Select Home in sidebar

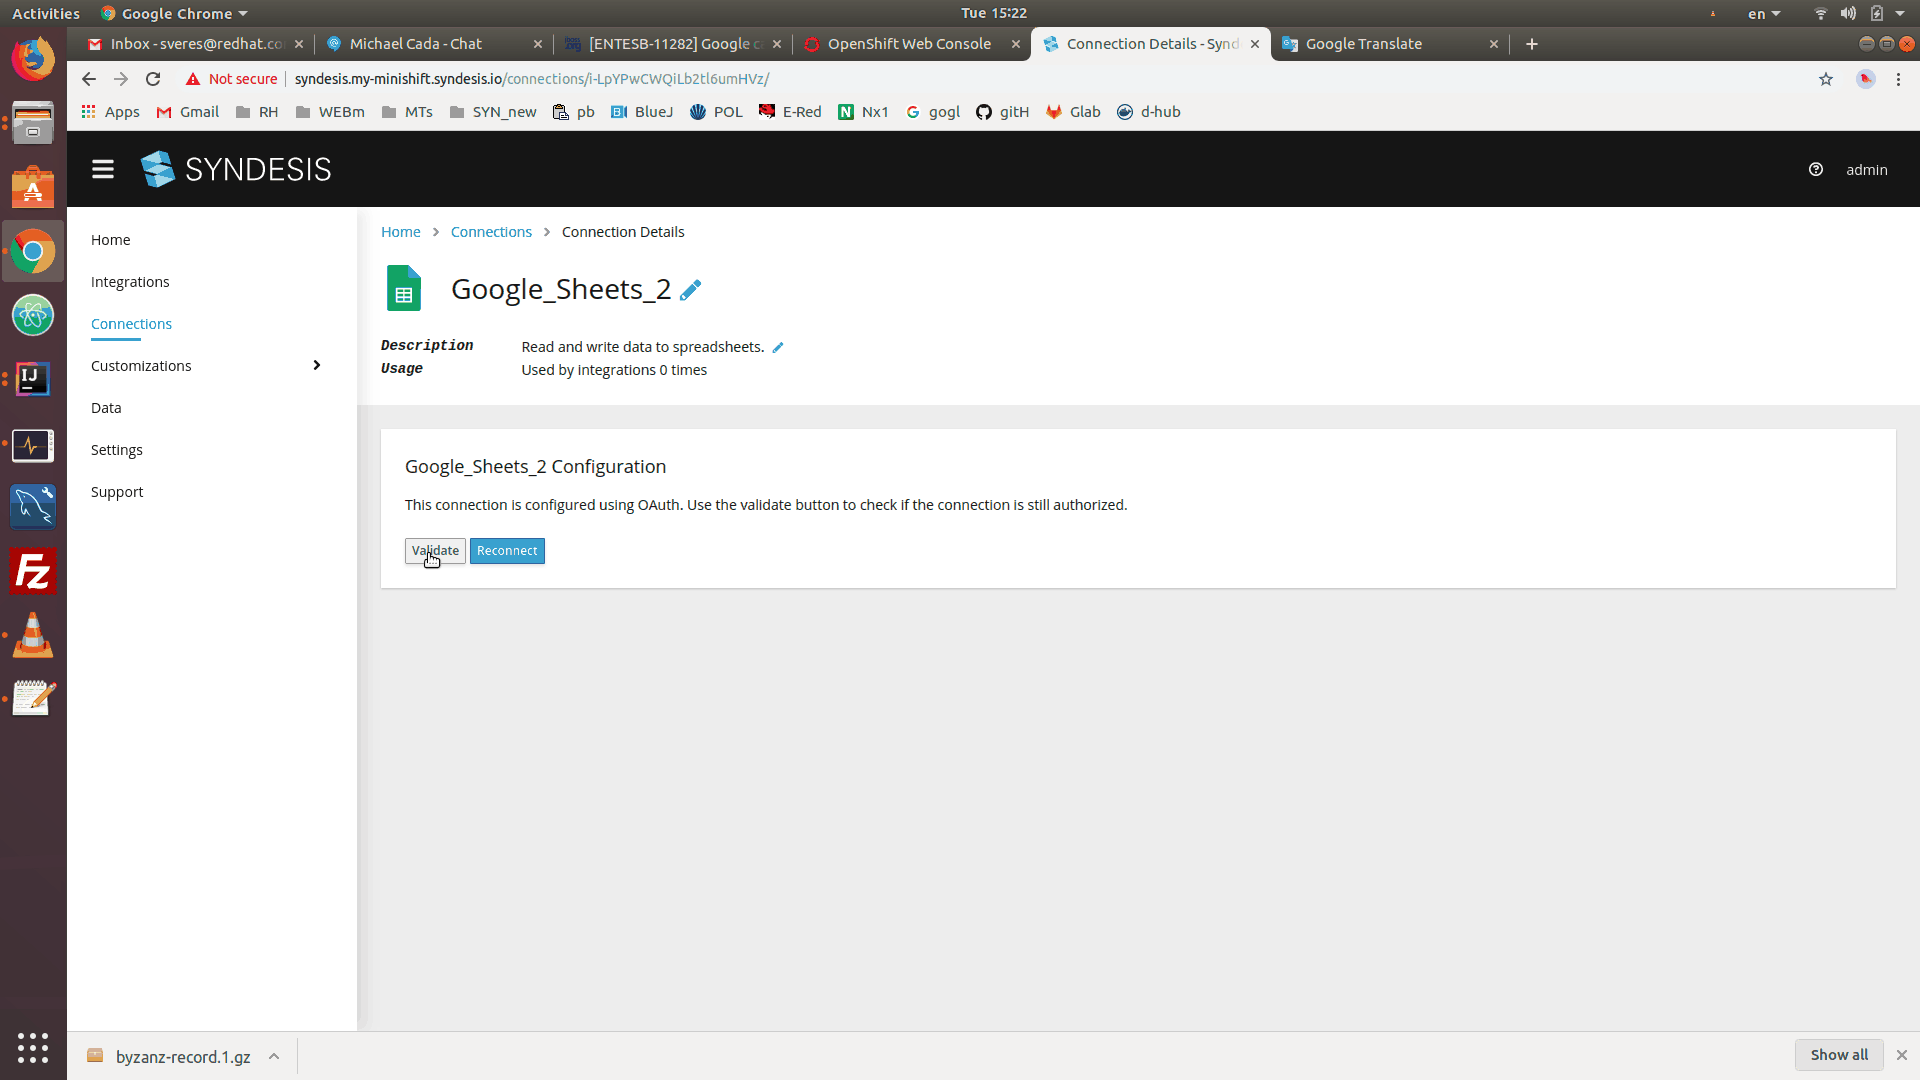click(110, 240)
